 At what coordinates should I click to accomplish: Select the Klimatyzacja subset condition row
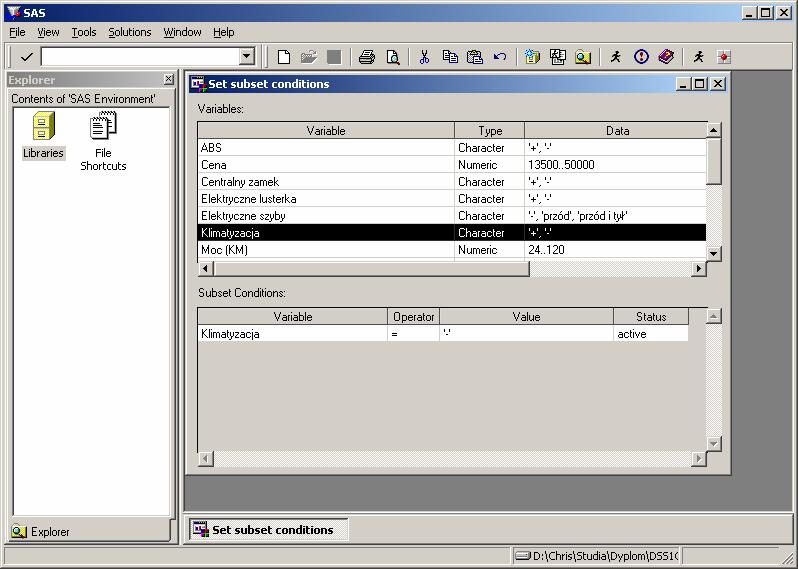click(443, 334)
